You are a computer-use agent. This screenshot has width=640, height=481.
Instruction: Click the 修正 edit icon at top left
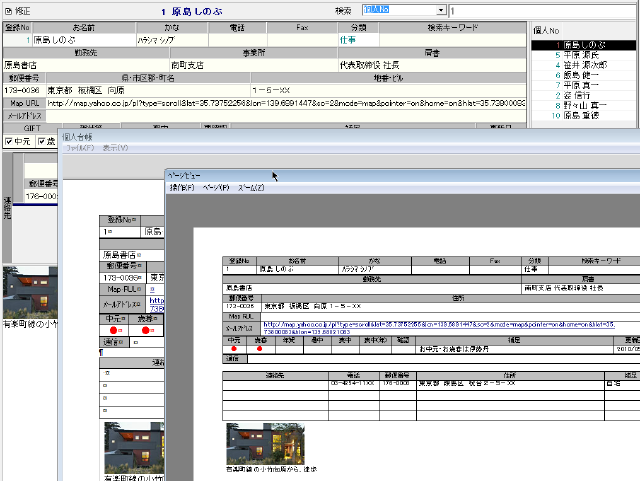pos(8,11)
